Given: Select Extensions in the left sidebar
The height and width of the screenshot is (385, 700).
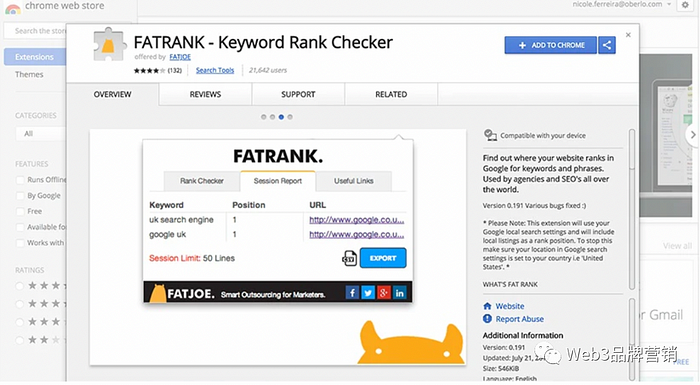Looking at the screenshot, I should 35,57.
